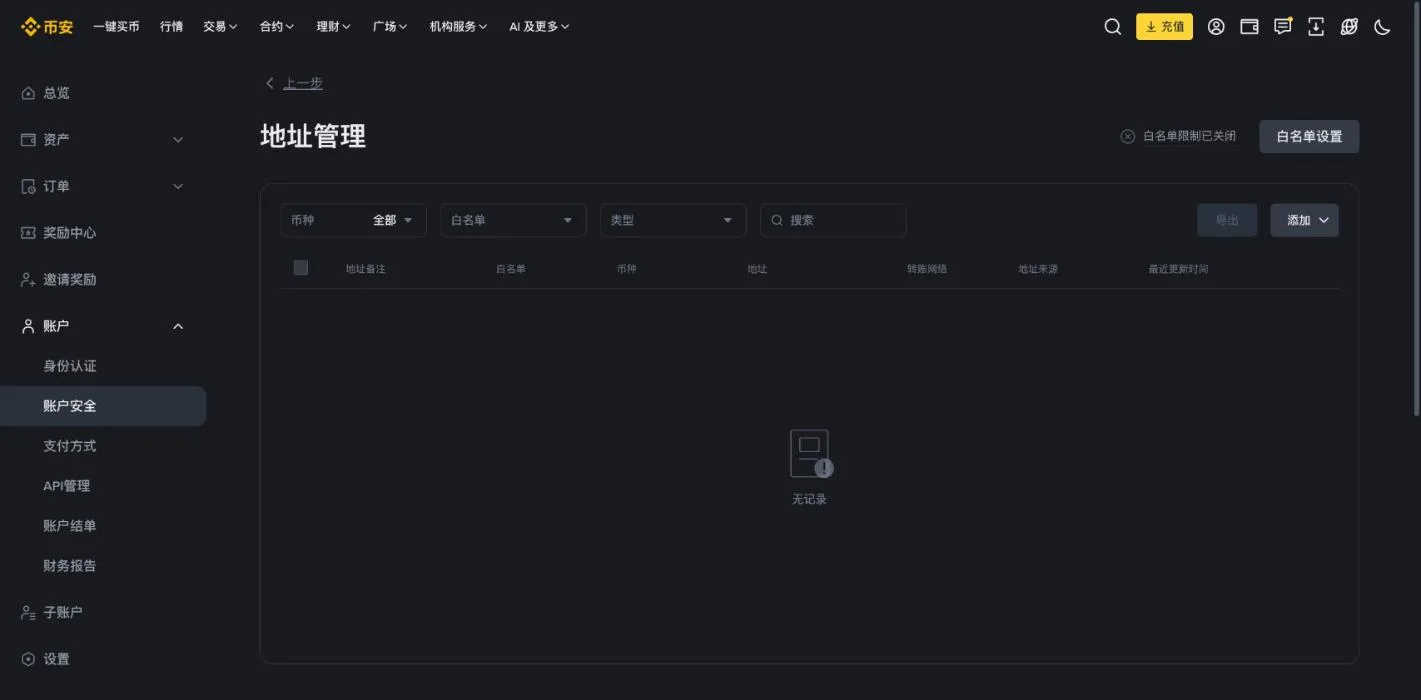
Task: Click the 地址来源 column header
Action: 1038,269
